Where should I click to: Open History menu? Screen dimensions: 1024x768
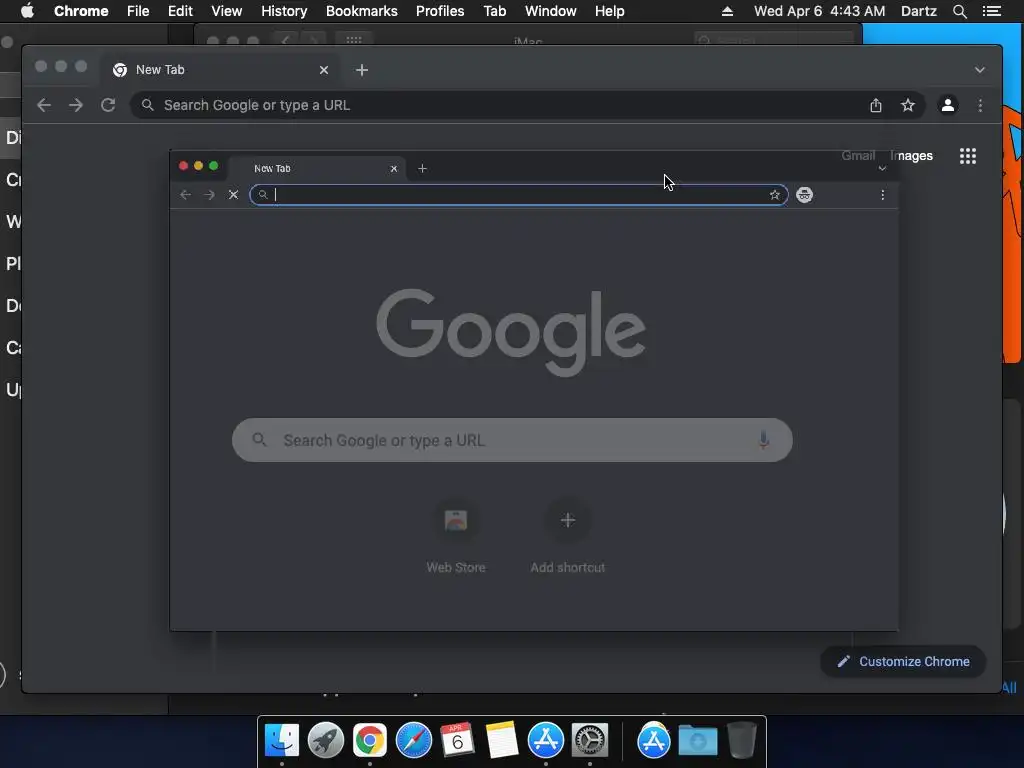(284, 11)
